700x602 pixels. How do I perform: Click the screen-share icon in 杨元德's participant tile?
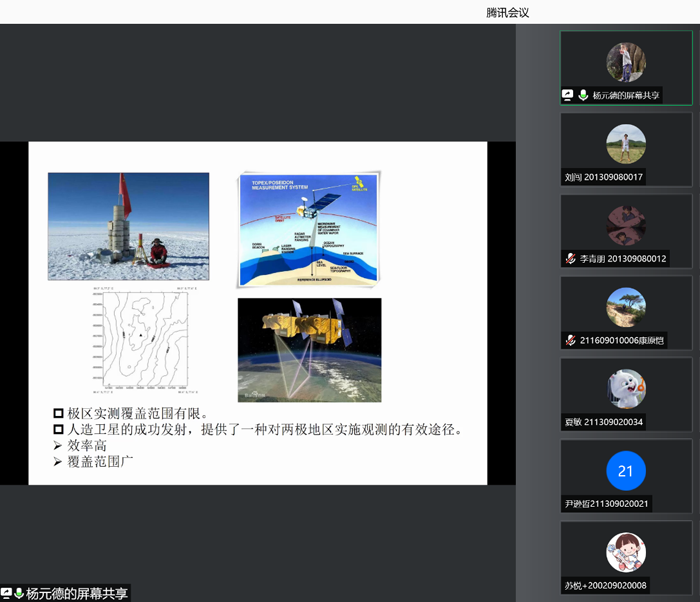[x=568, y=95]
